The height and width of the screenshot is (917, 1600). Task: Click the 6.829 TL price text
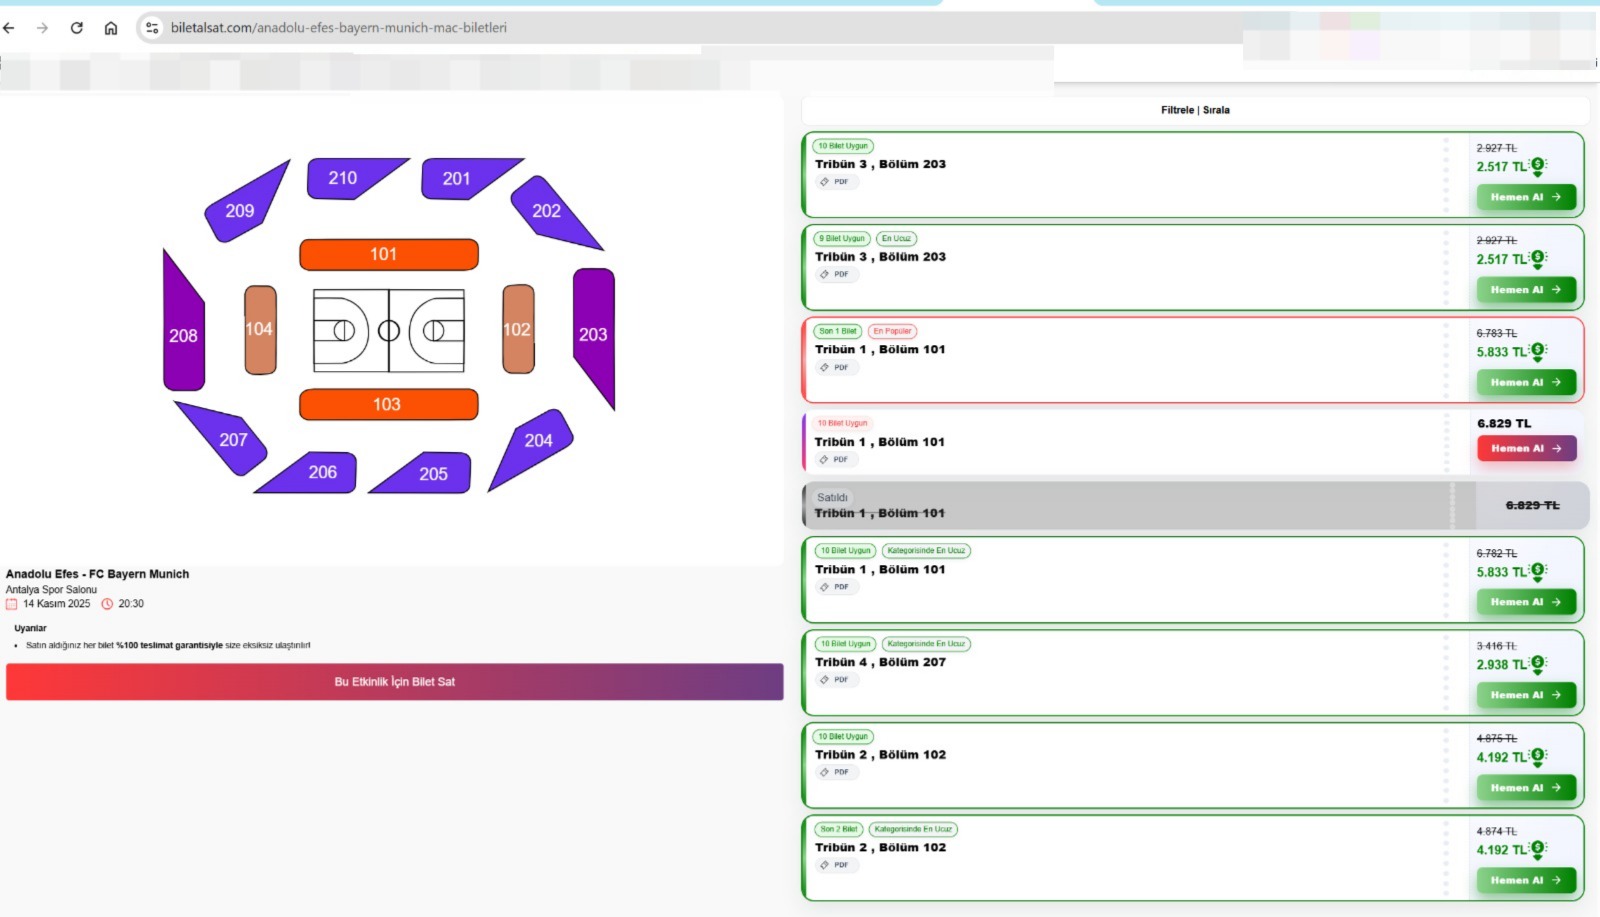(1504, 424)
